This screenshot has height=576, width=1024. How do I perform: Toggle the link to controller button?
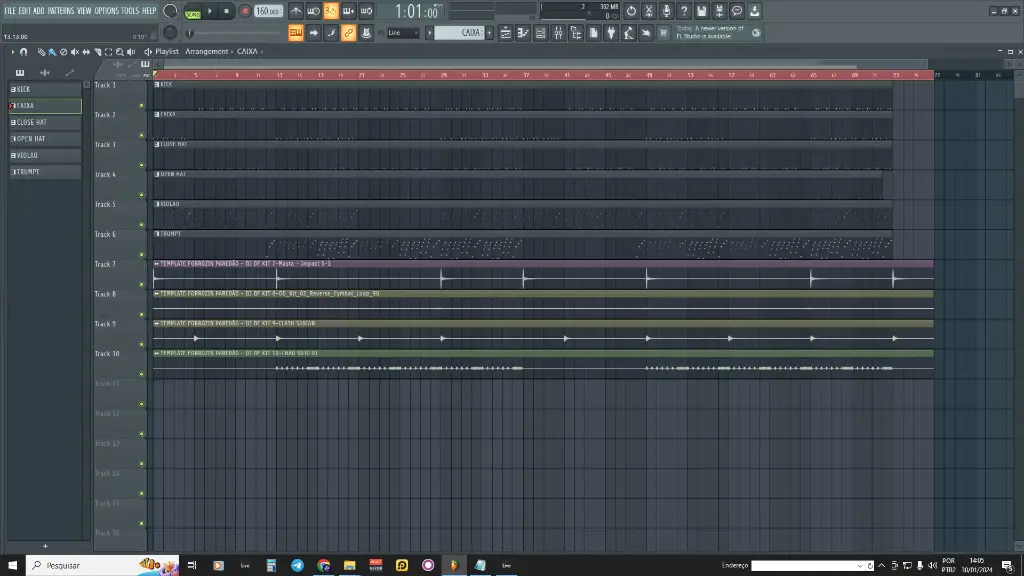[x=349, y=33]
